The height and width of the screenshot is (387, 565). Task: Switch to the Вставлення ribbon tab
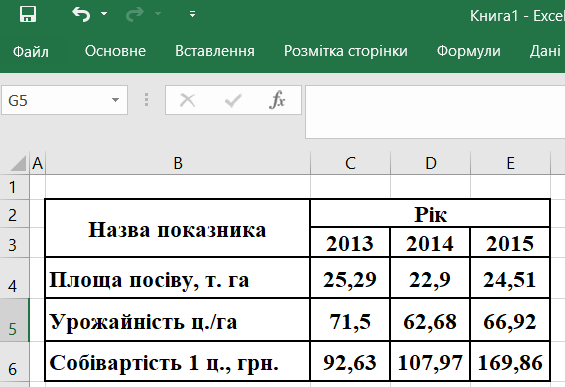(x=215, y=51)
